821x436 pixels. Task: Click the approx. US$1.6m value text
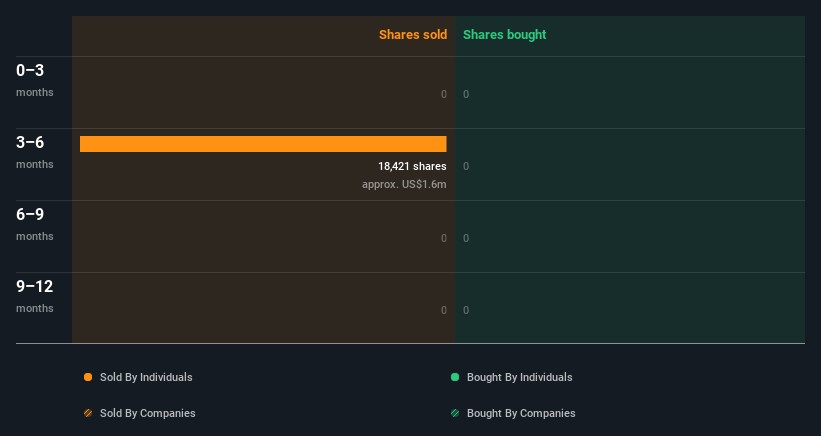[x=404, y=184]
